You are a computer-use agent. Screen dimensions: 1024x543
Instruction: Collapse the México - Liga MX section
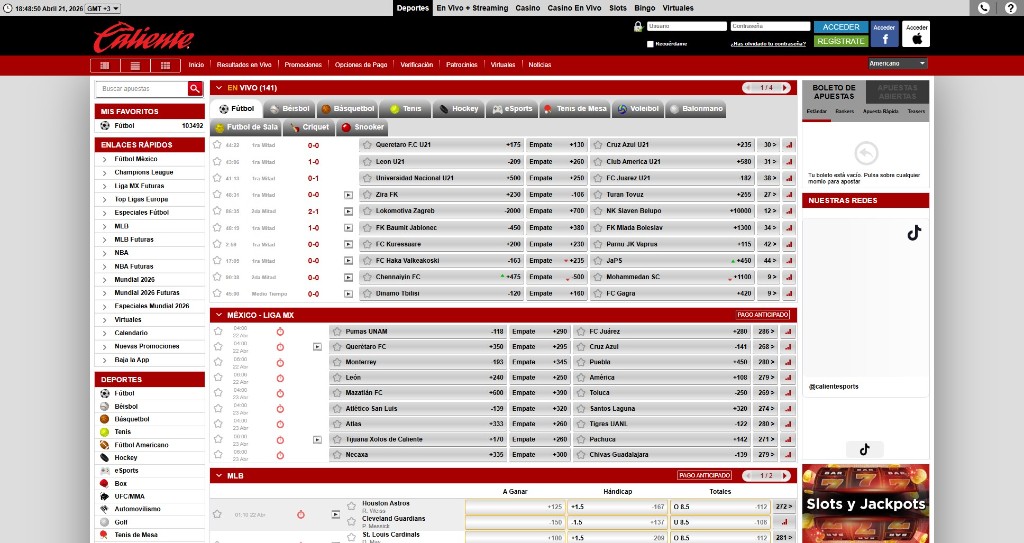pyautogui.click(x=218, y=315)
